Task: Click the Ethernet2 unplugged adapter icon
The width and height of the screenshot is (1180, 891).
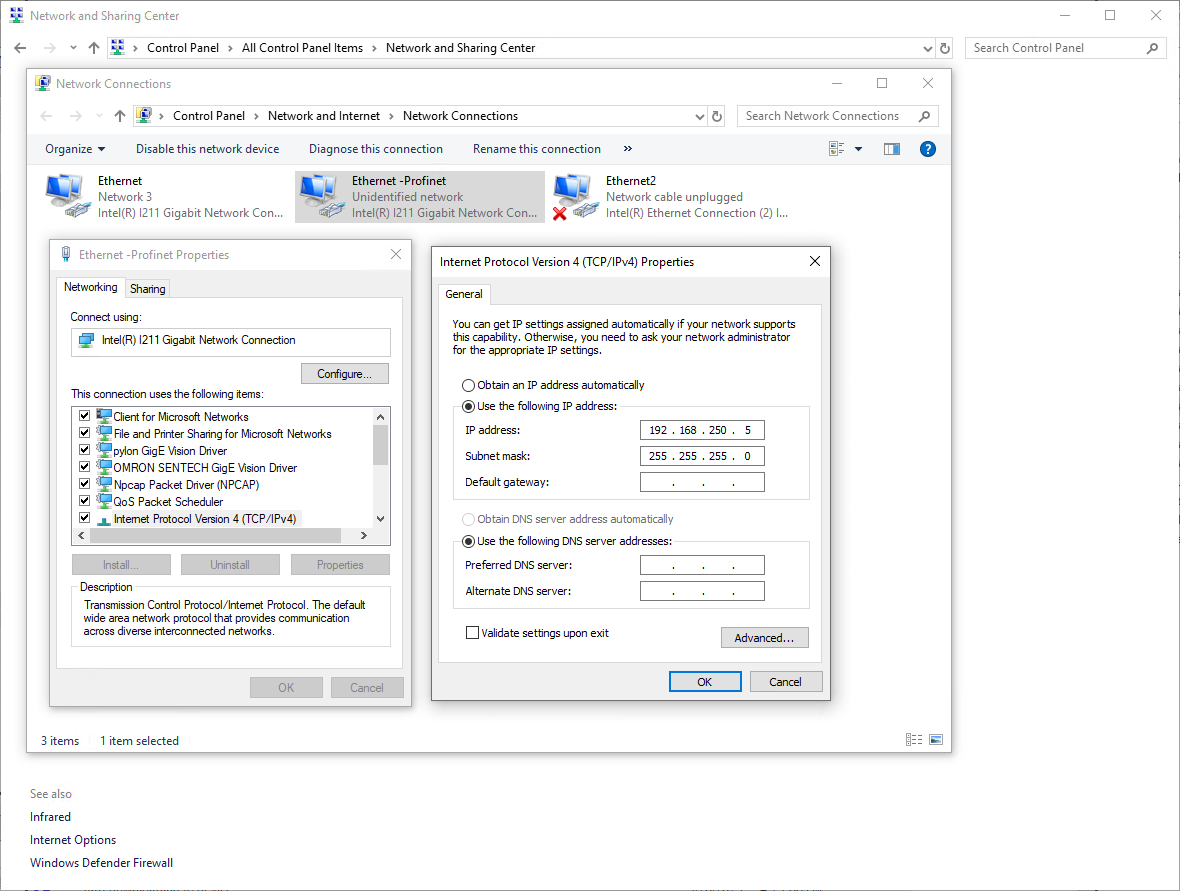Action: (573, 196)
